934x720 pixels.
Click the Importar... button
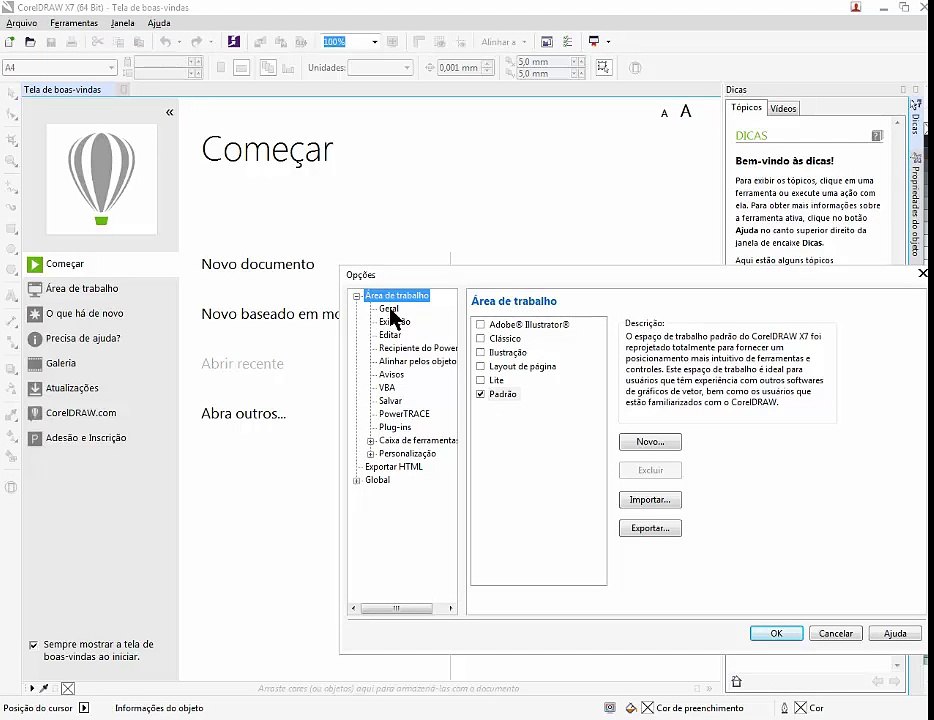(x=650, y=500)
